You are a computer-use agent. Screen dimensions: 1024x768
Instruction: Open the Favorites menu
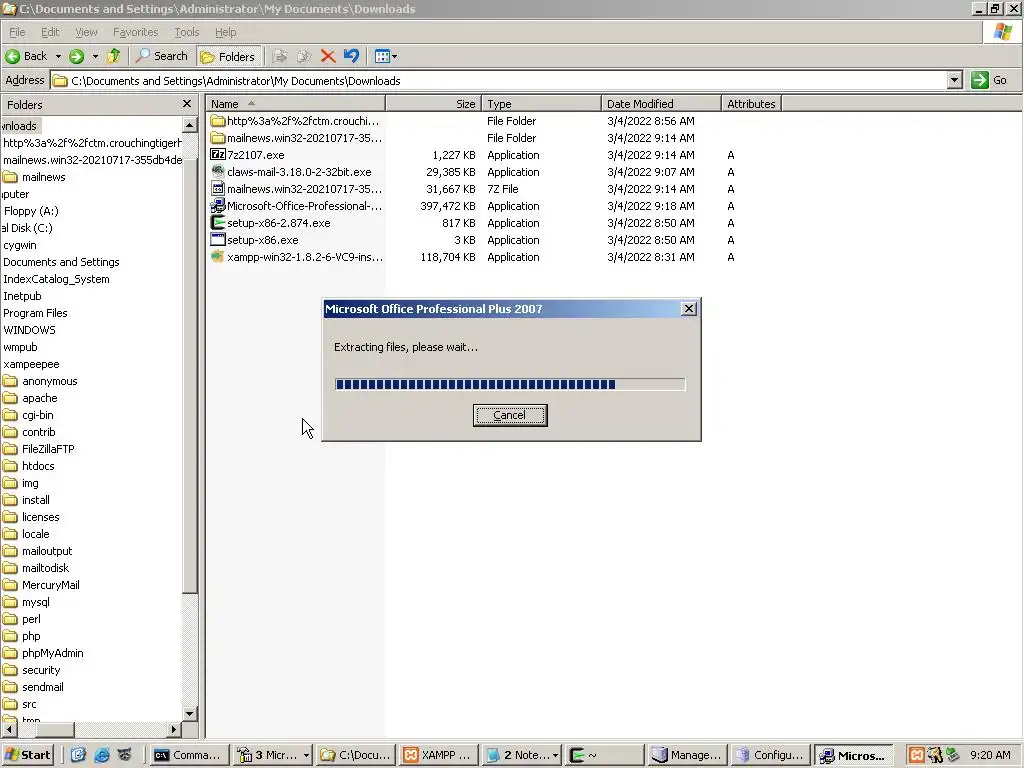coord(135,32)
